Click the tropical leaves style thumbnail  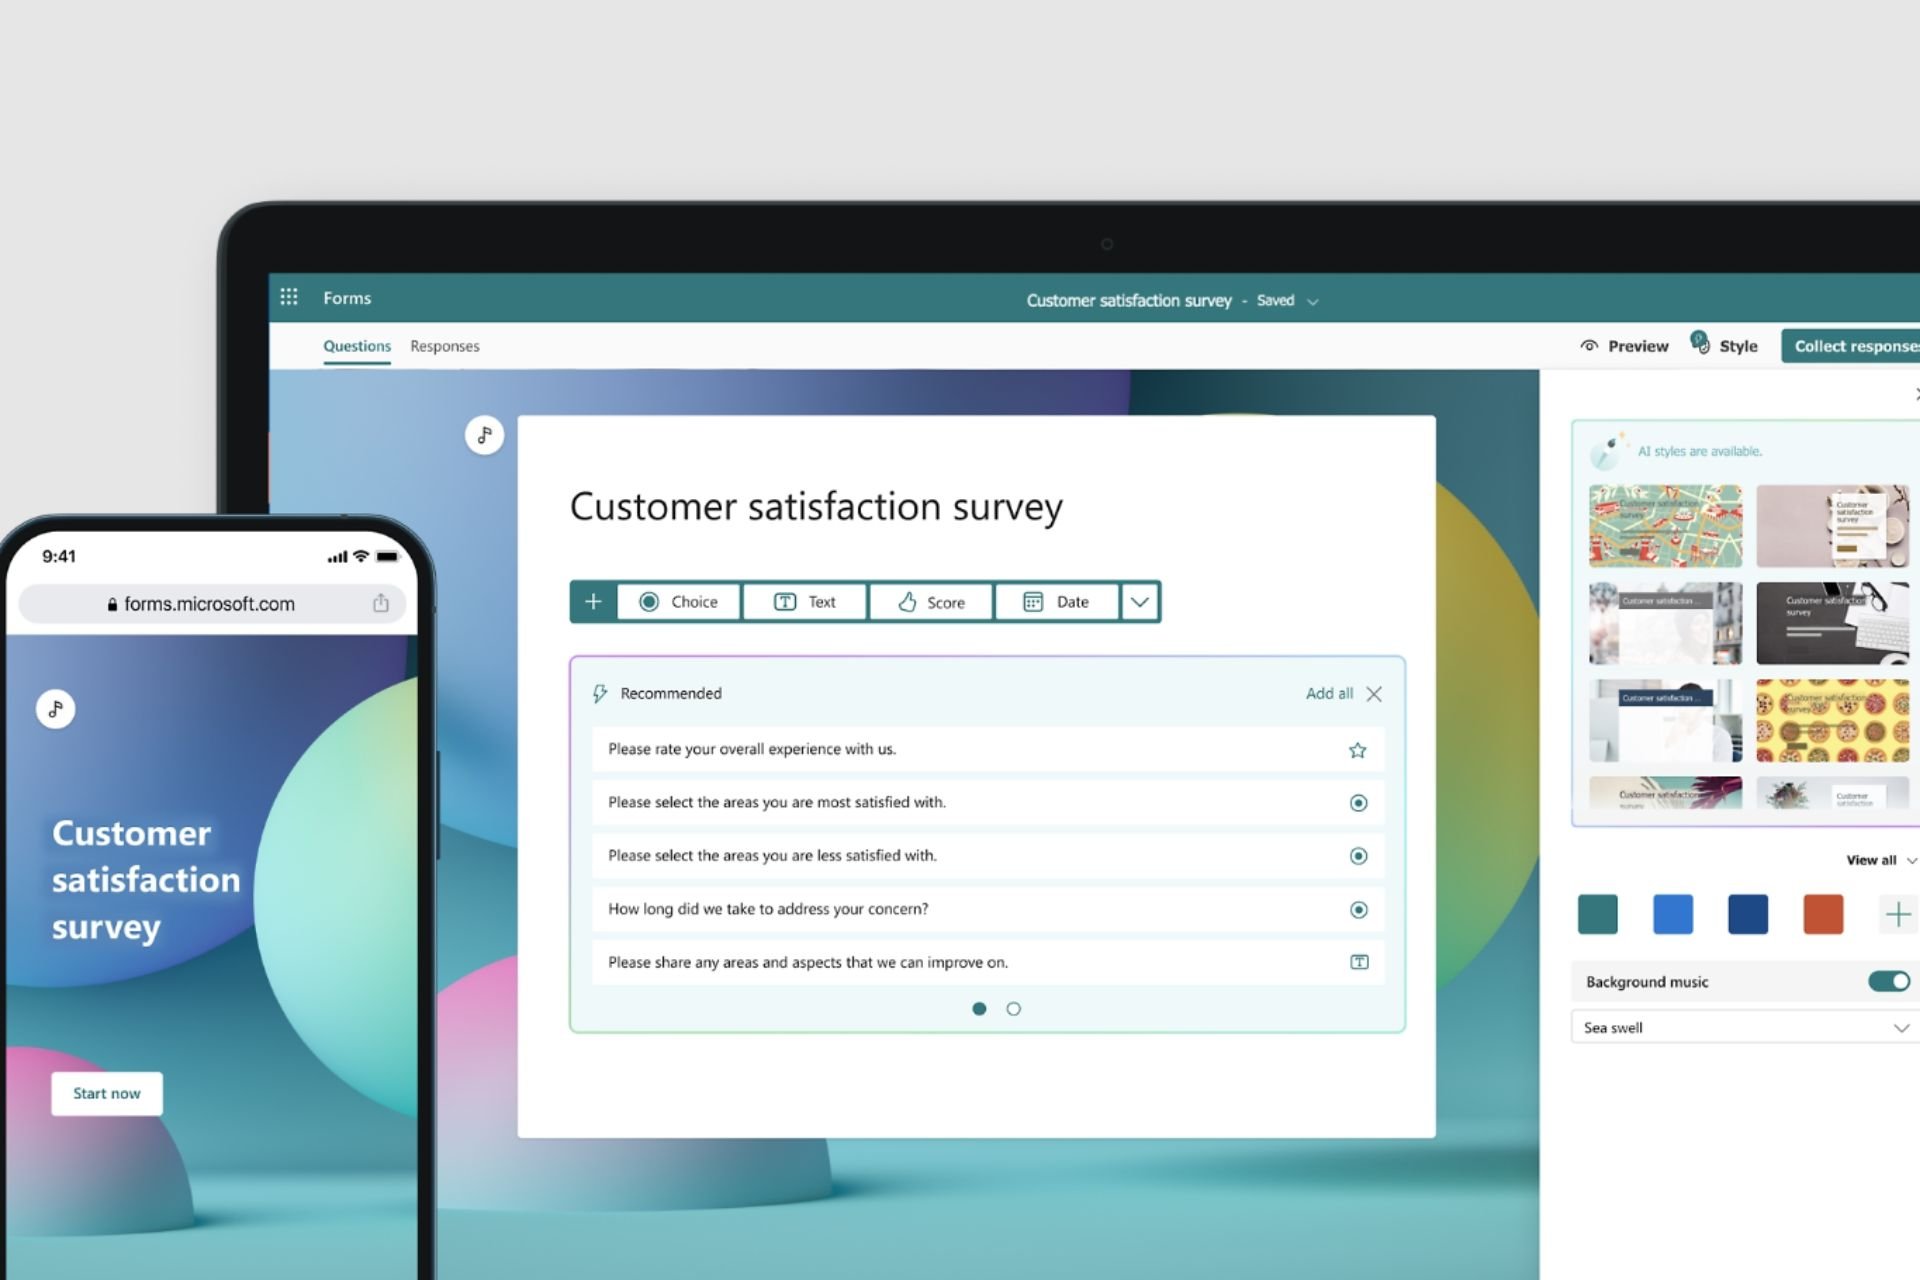pyautogui.click(x=1665, y=793)
